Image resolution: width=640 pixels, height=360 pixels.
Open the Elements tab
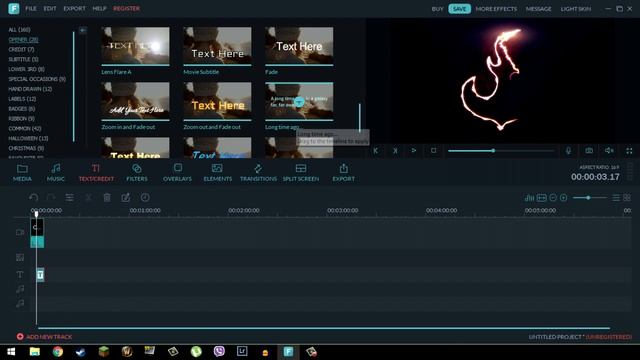[218, 172]
